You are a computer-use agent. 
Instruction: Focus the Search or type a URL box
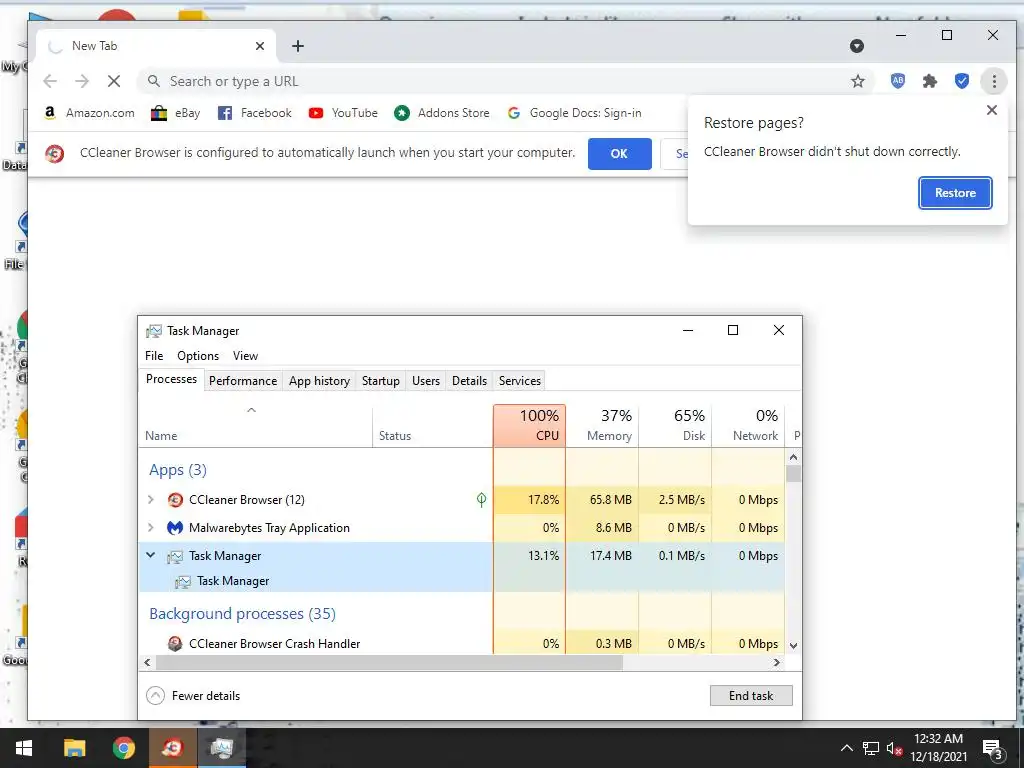(503, 81)
